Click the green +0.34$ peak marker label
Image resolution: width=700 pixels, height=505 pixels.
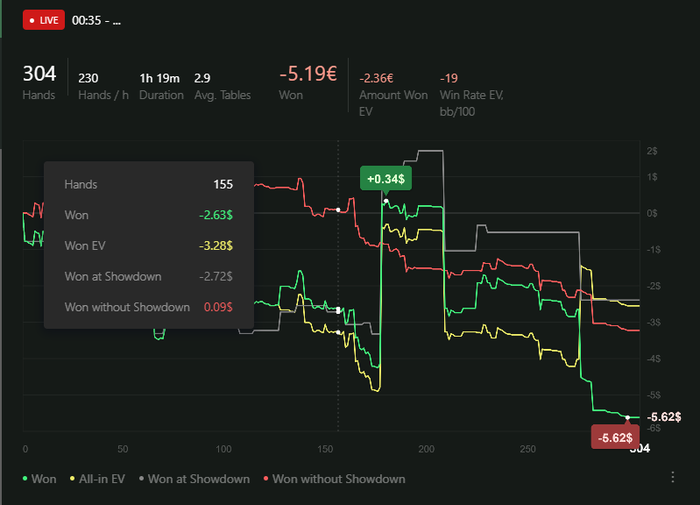coord(385,179)
